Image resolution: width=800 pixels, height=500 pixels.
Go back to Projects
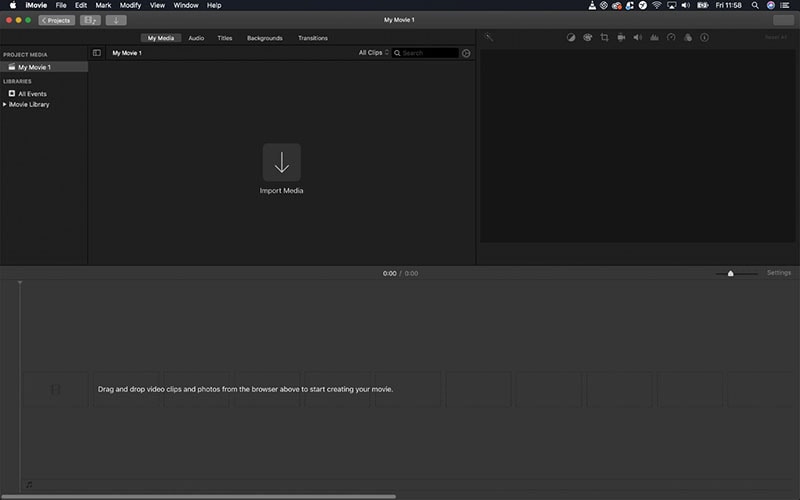pyautogui.click(x=57, y=20)
